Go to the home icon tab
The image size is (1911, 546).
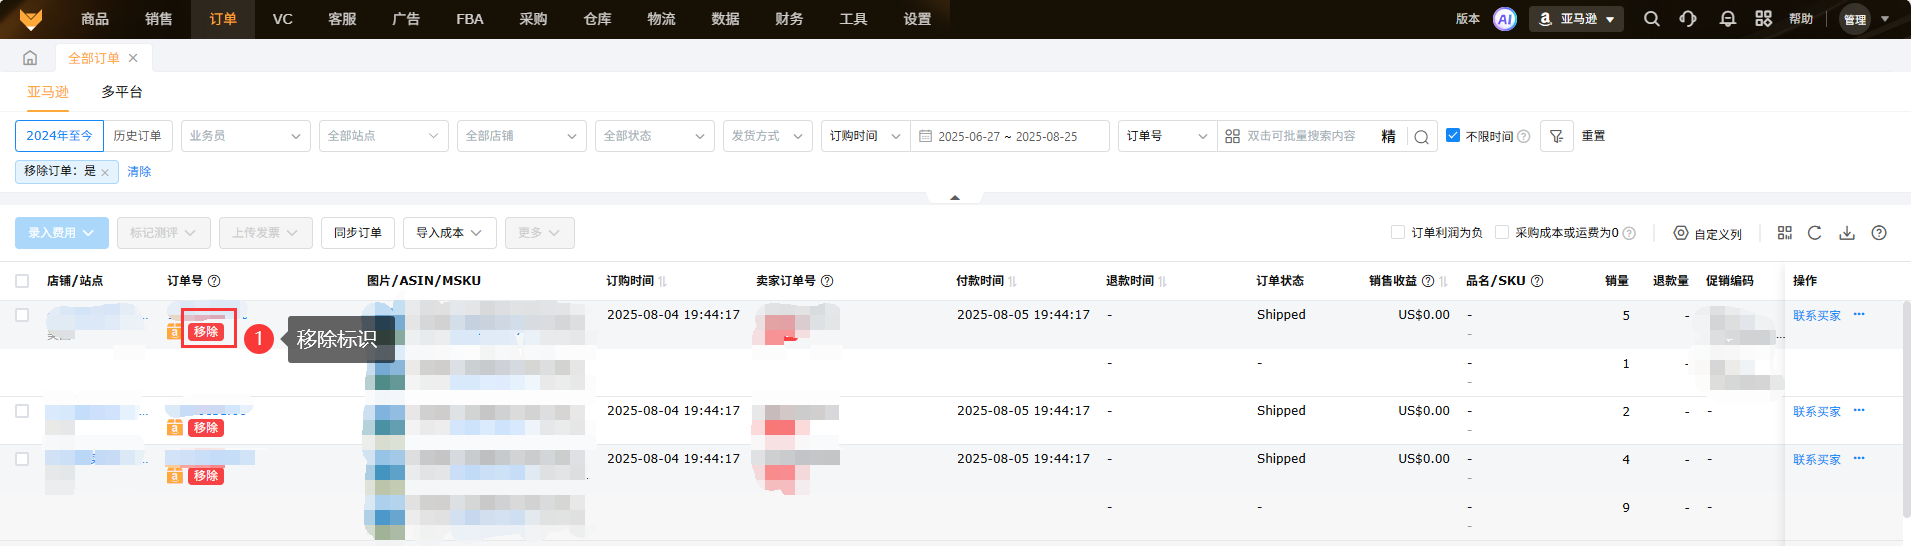click(x=30, y=58)
